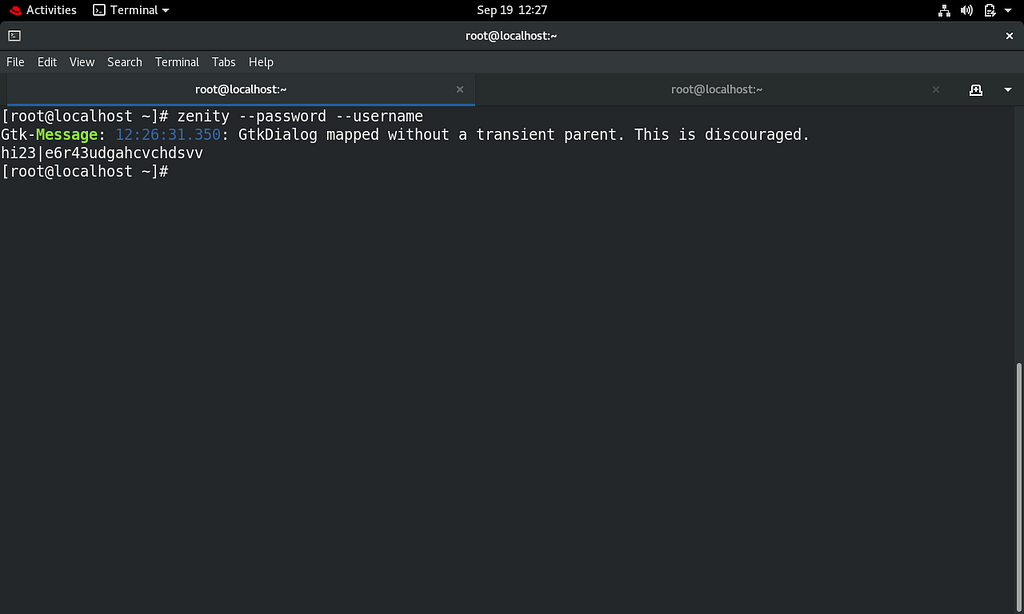Close the first root@localhost tab
Viewport: 1024px width, 614px height.
click(460, 89)
